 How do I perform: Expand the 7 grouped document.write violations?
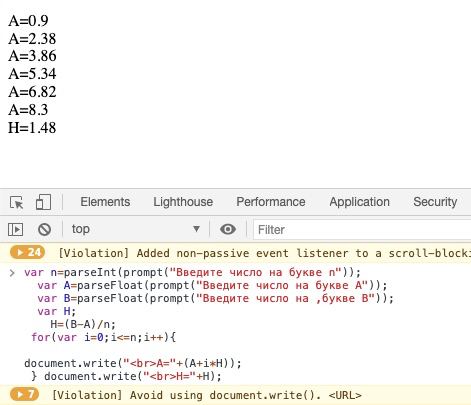coord(24,395)
